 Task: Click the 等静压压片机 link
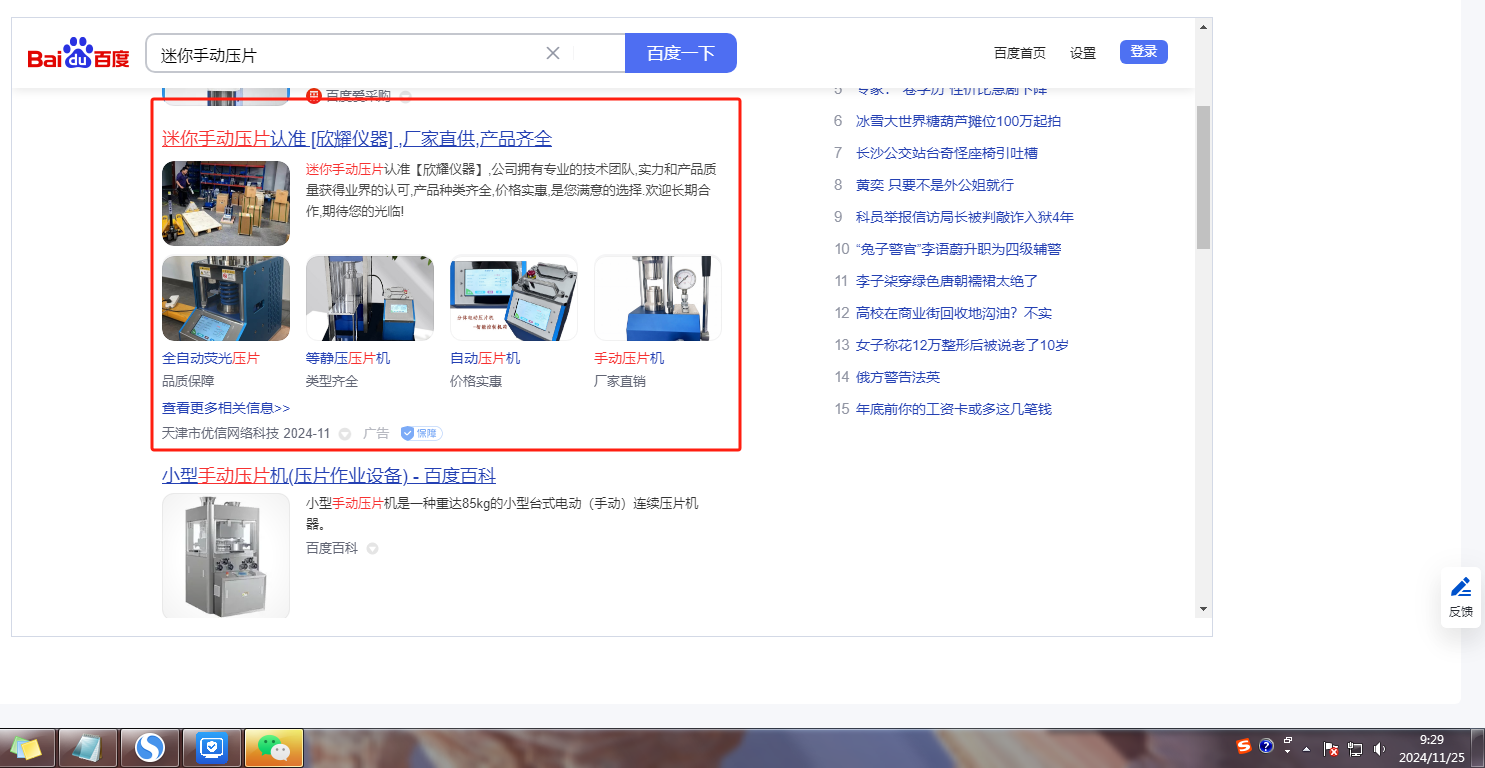(348, 358)
